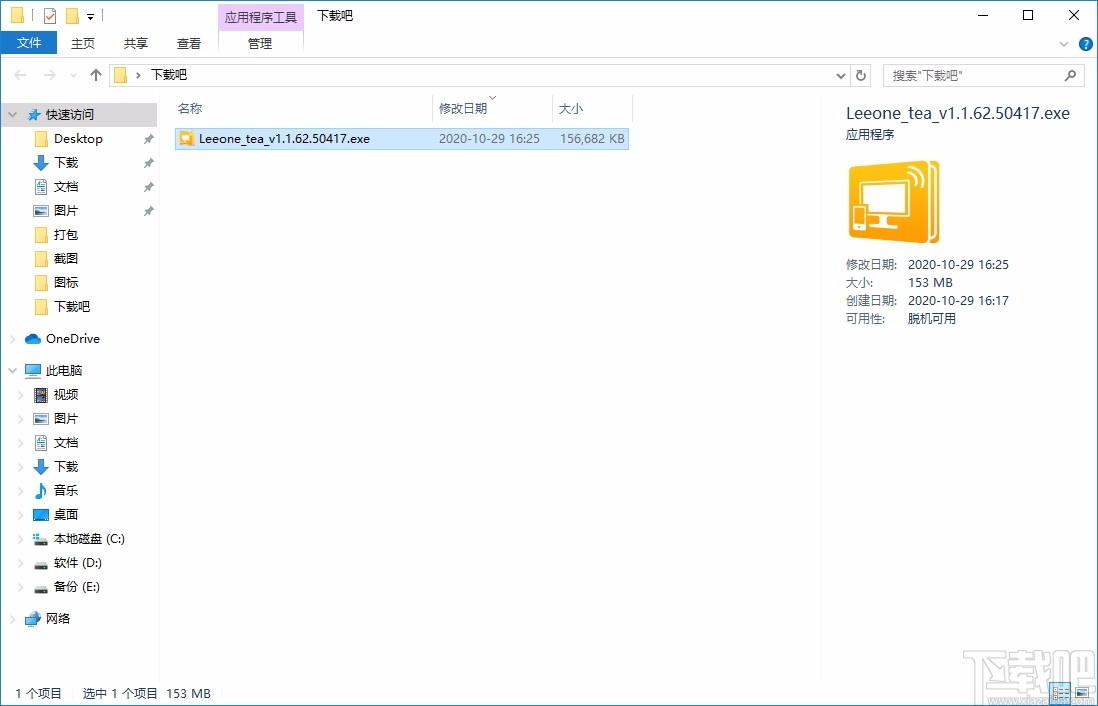Click the 视频 film icon
Image resolution: width=1098 pixels, height=706 pixels.
tap(41, 395)
